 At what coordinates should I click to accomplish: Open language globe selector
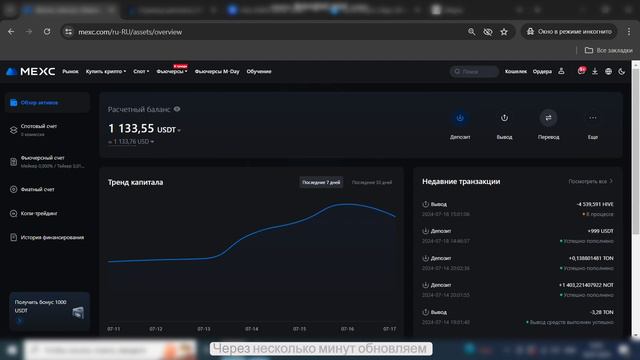608,71
